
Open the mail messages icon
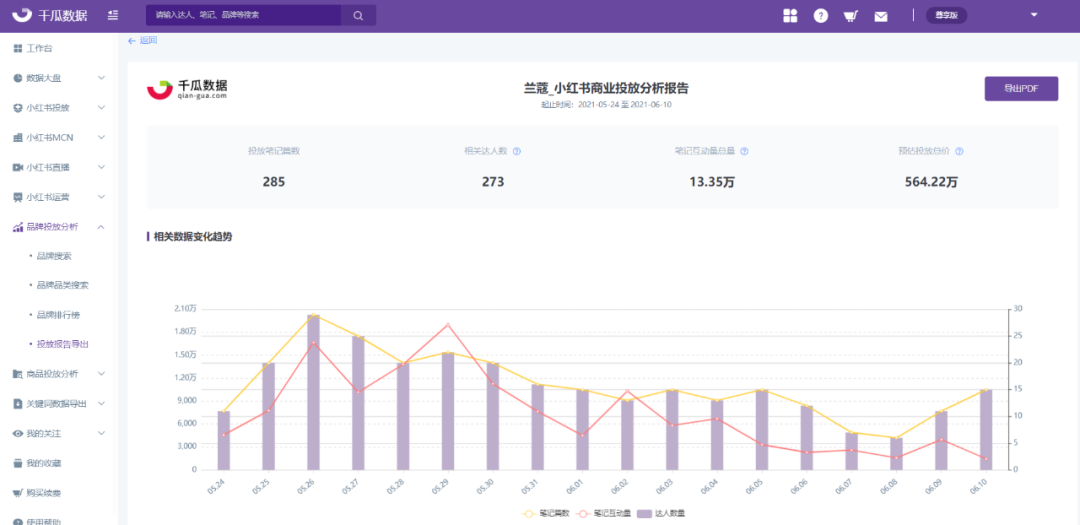(881, 17)
